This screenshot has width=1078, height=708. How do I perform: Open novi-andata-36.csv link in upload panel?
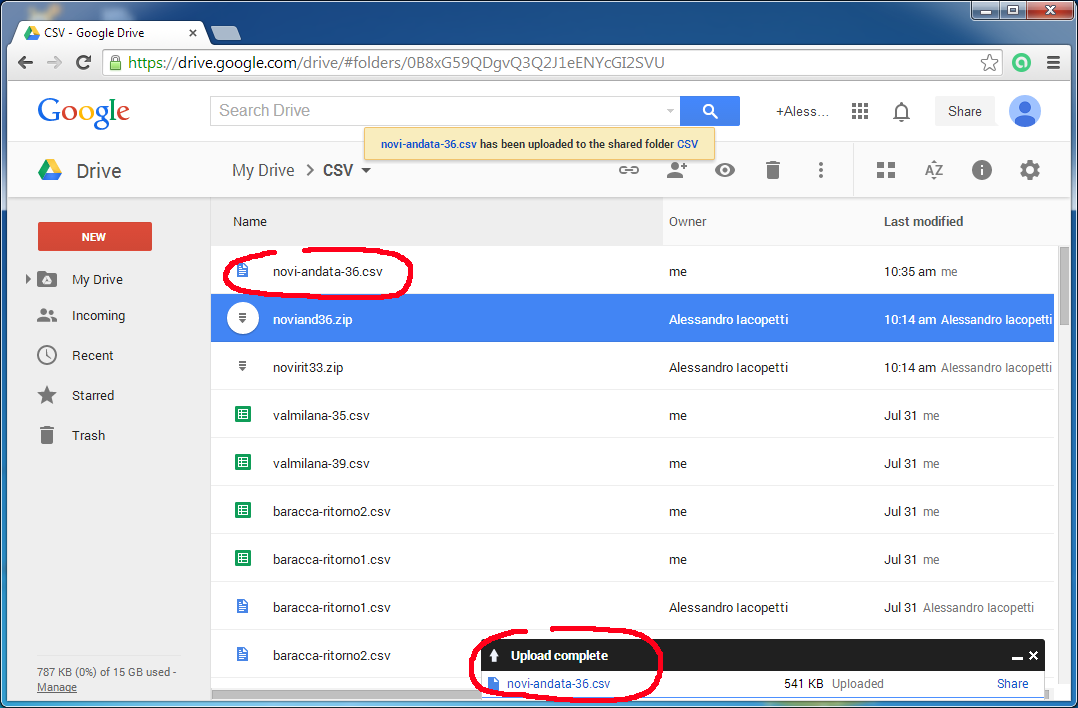coord(558,683)
